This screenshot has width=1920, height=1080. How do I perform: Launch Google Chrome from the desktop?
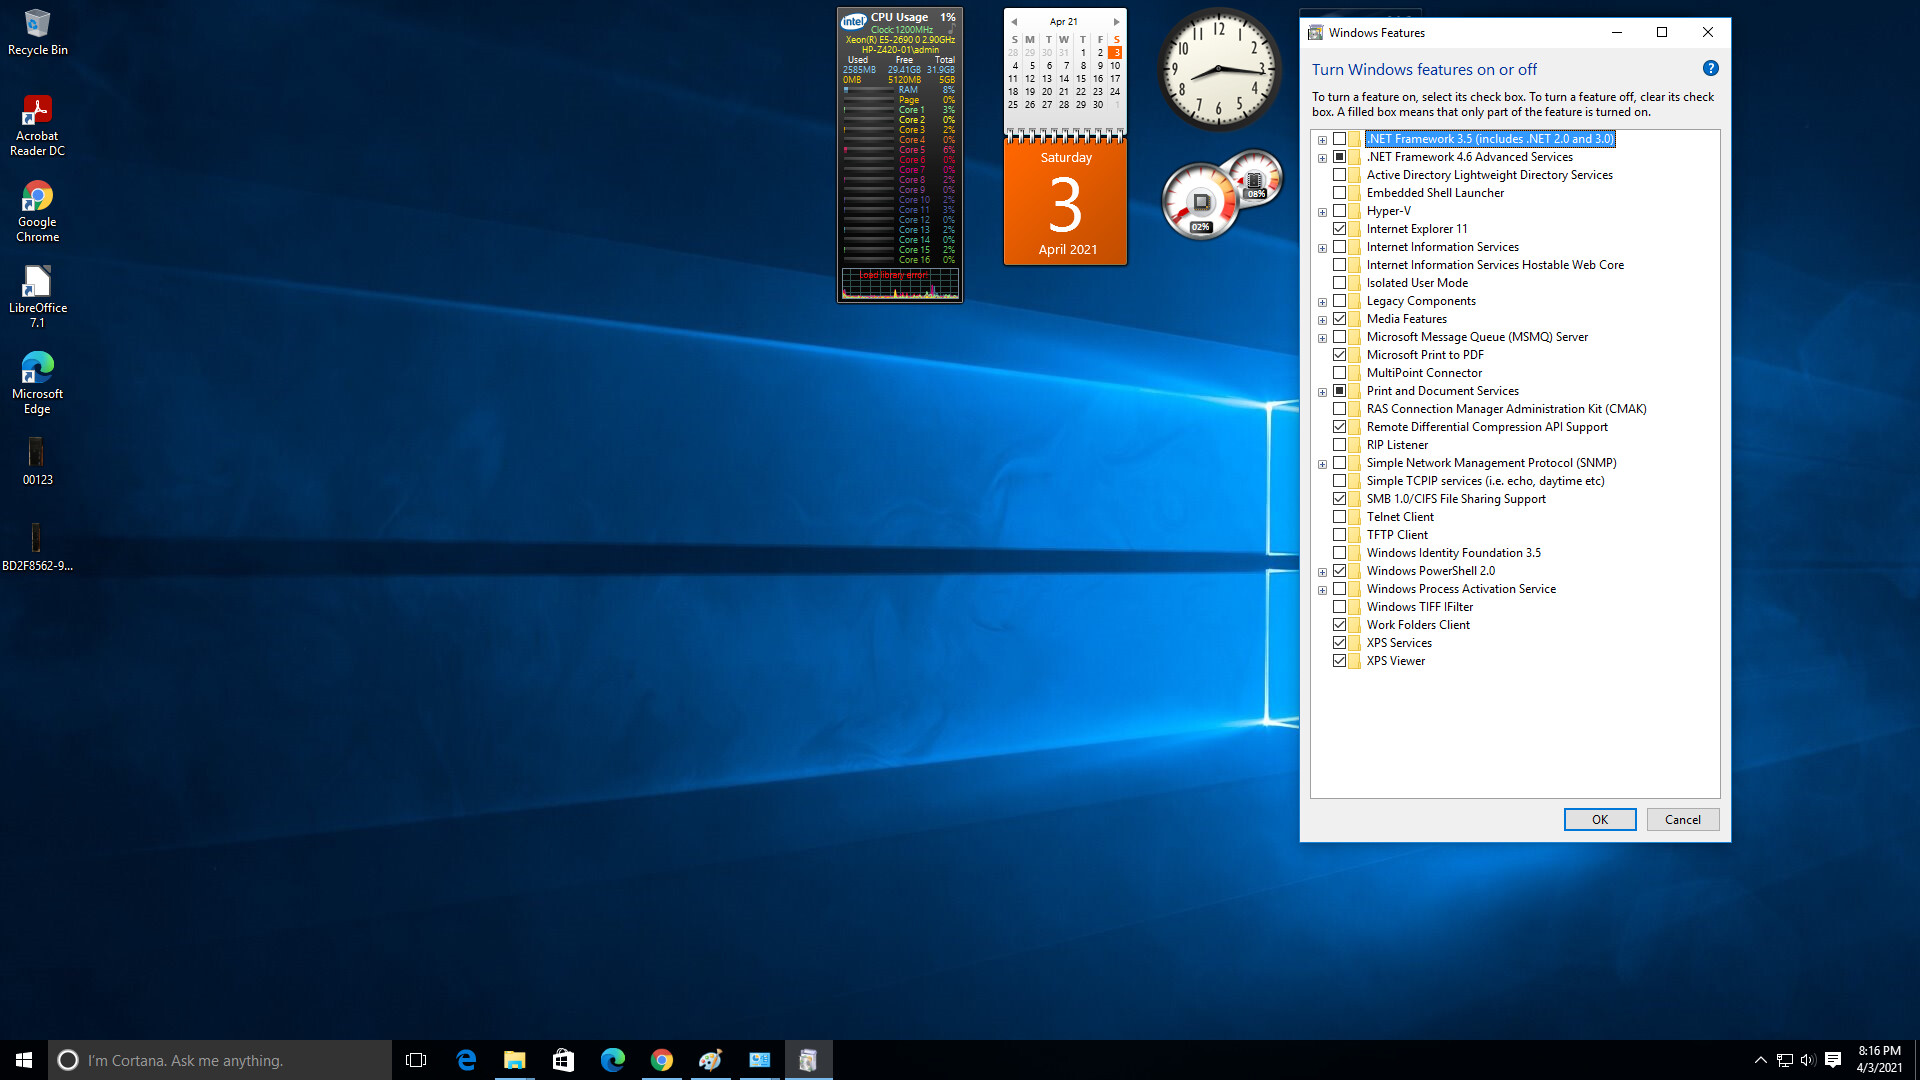(37, 211)
